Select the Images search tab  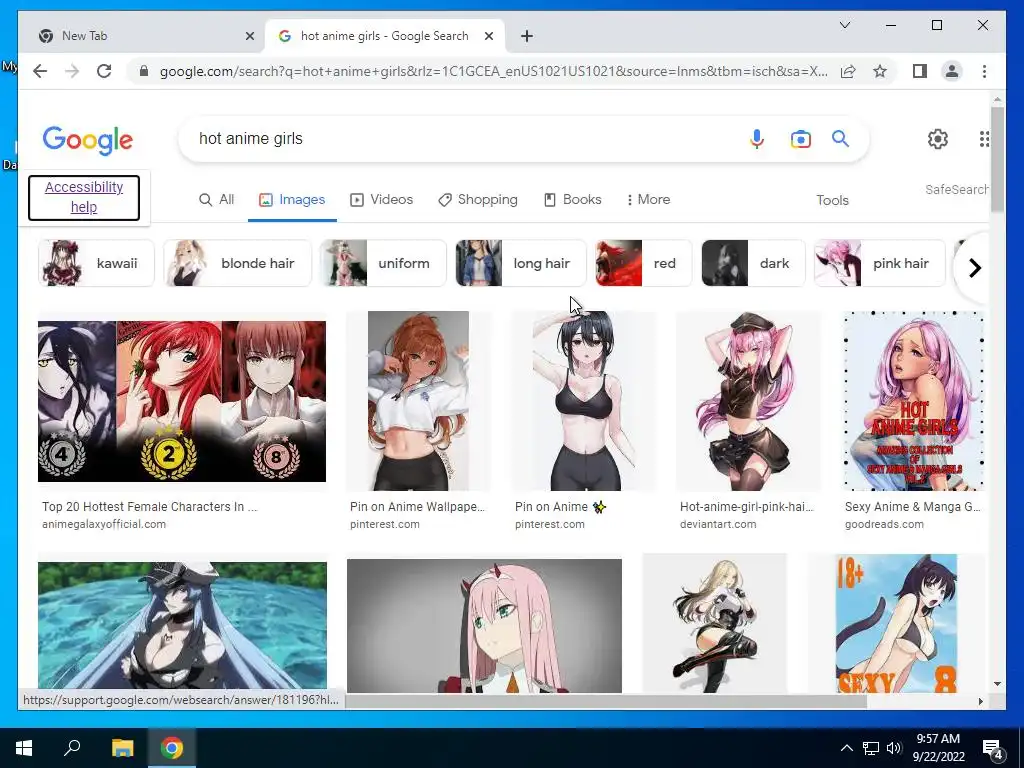point(292,200)
